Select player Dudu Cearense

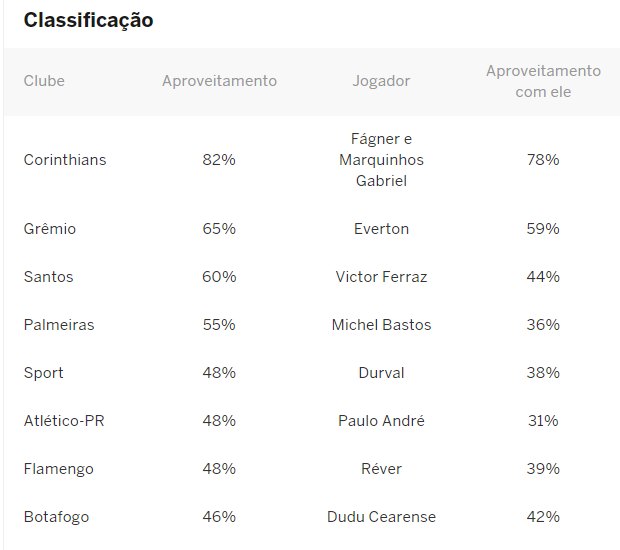pos(381,517)
